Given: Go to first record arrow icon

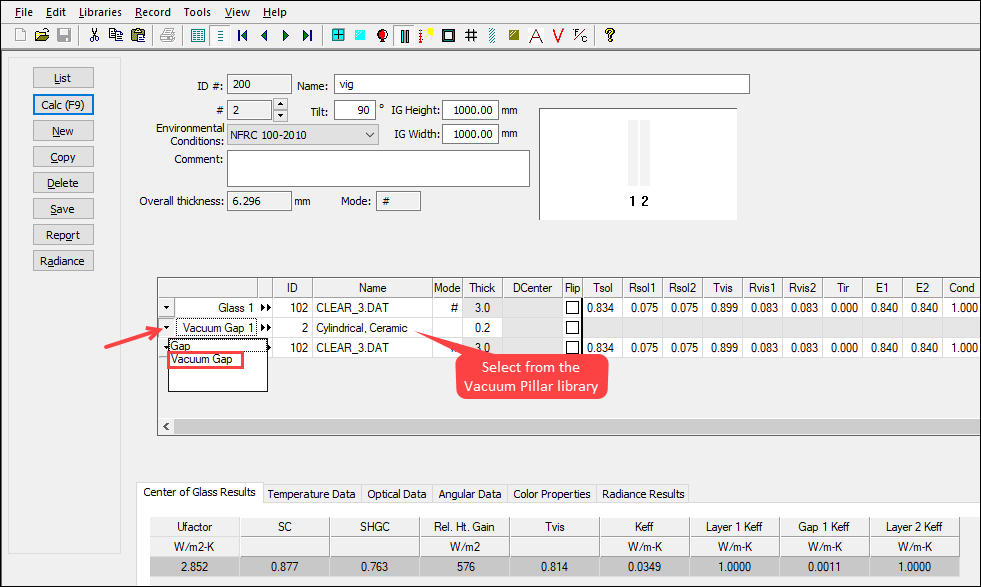Looking at the screenshot, I should point(242,35).
